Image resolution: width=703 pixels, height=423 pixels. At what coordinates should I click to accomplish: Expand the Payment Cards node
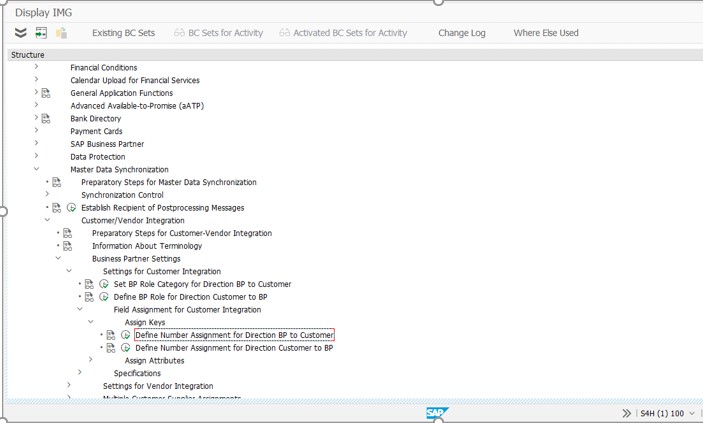tap(36, 131)
